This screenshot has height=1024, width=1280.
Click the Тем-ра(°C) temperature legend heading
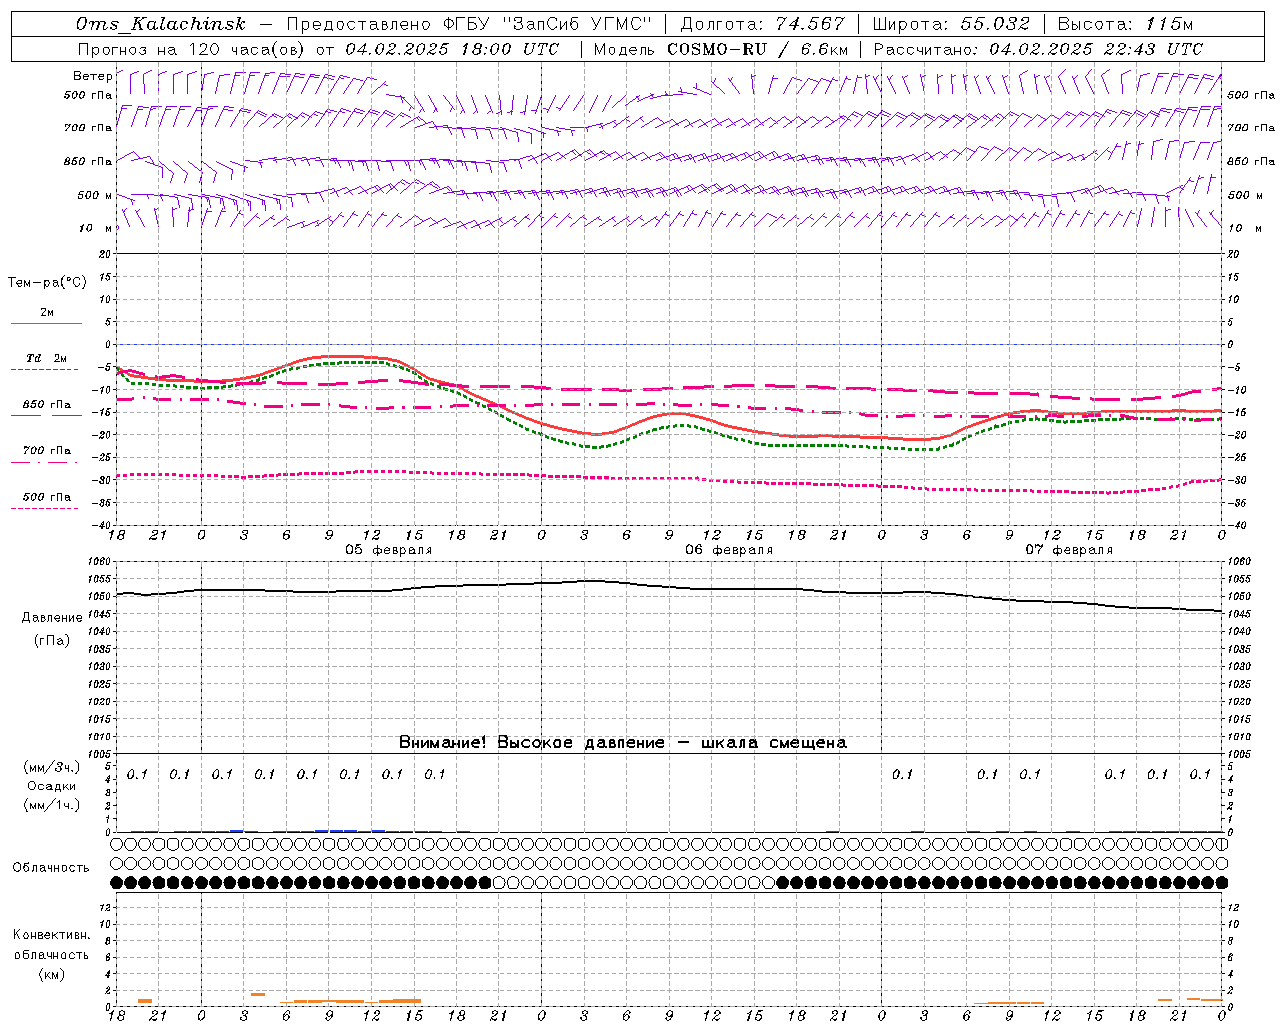(x=47, y=282)
